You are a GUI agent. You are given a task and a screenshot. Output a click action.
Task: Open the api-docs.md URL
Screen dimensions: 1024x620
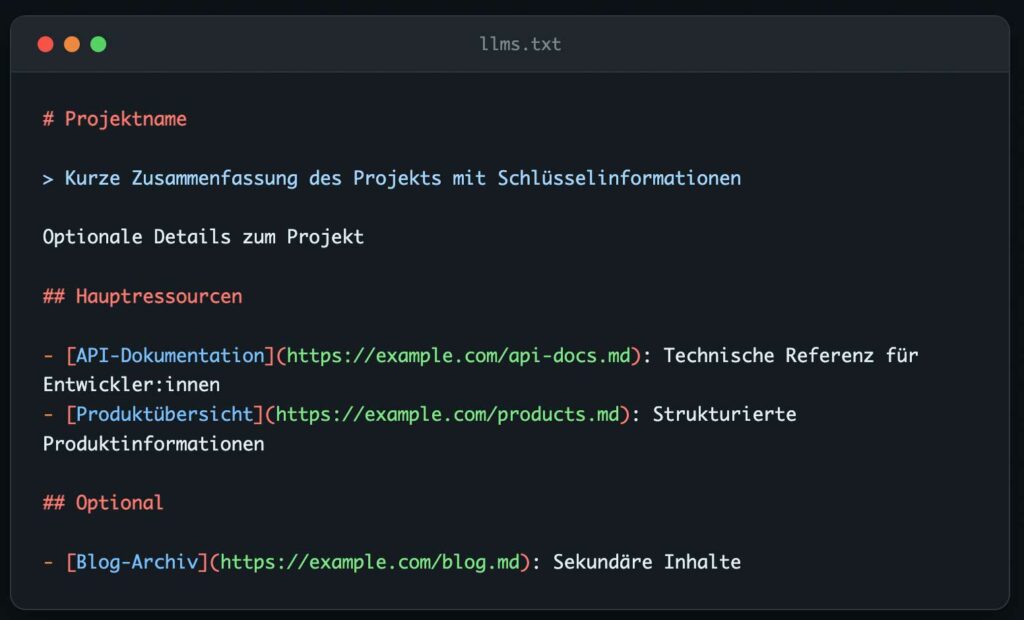(x=458, y=355)
